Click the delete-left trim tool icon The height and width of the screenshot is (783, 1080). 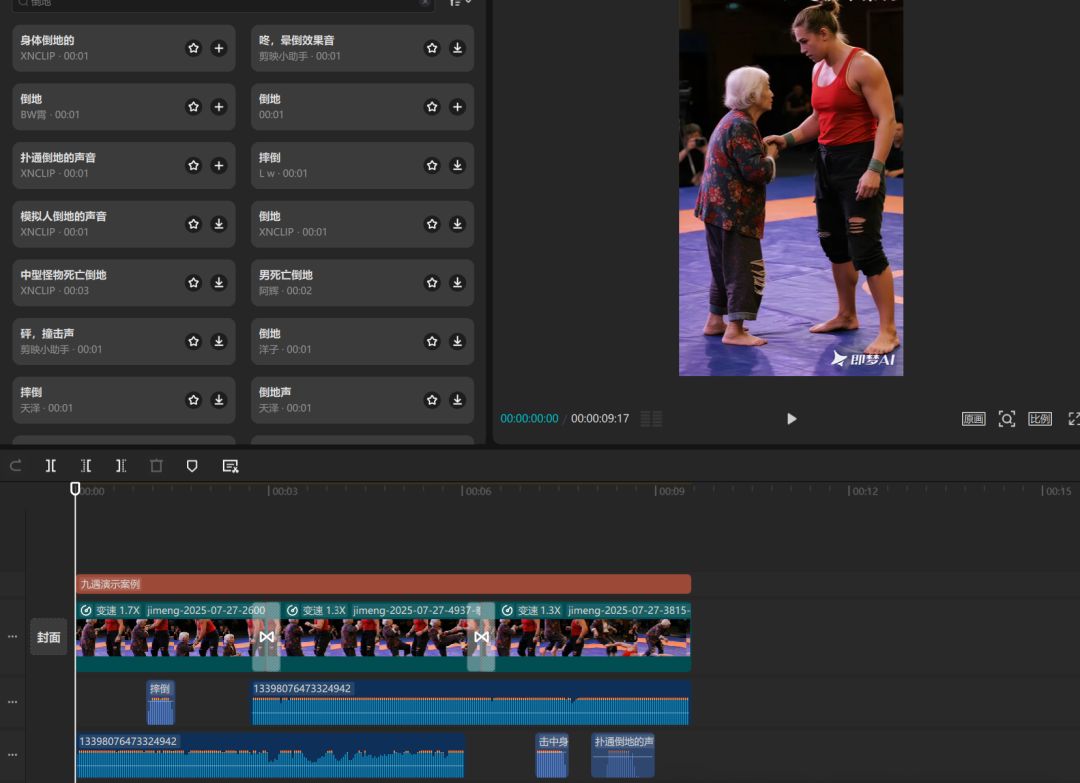click(x=86, y=466)
